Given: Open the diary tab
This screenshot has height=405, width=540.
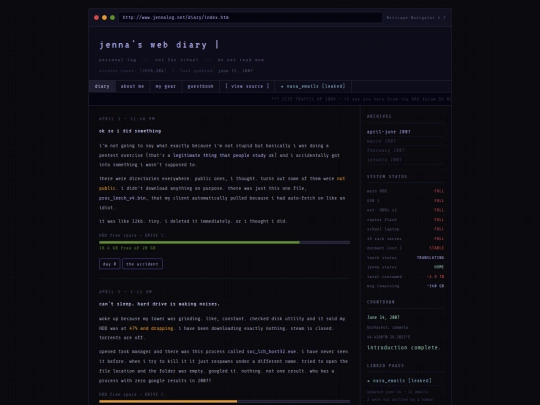Looking at the screenshot, I should tap(102, 86).
